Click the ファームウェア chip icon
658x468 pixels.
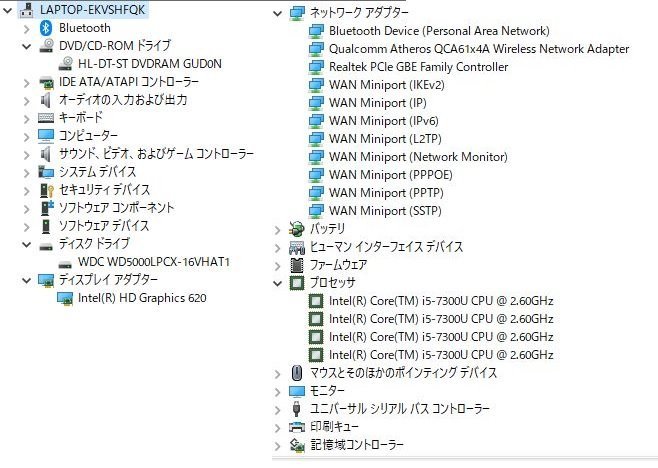coord(297,265)
